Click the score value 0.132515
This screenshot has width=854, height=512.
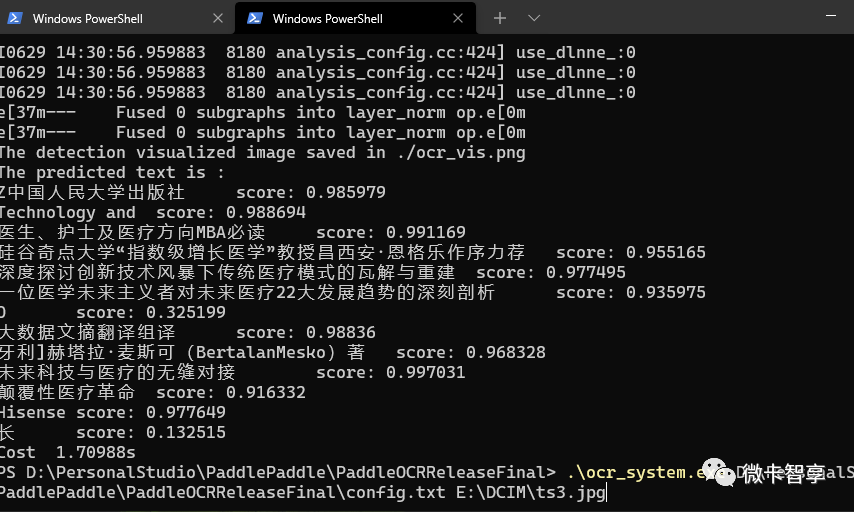coord(186,432)
